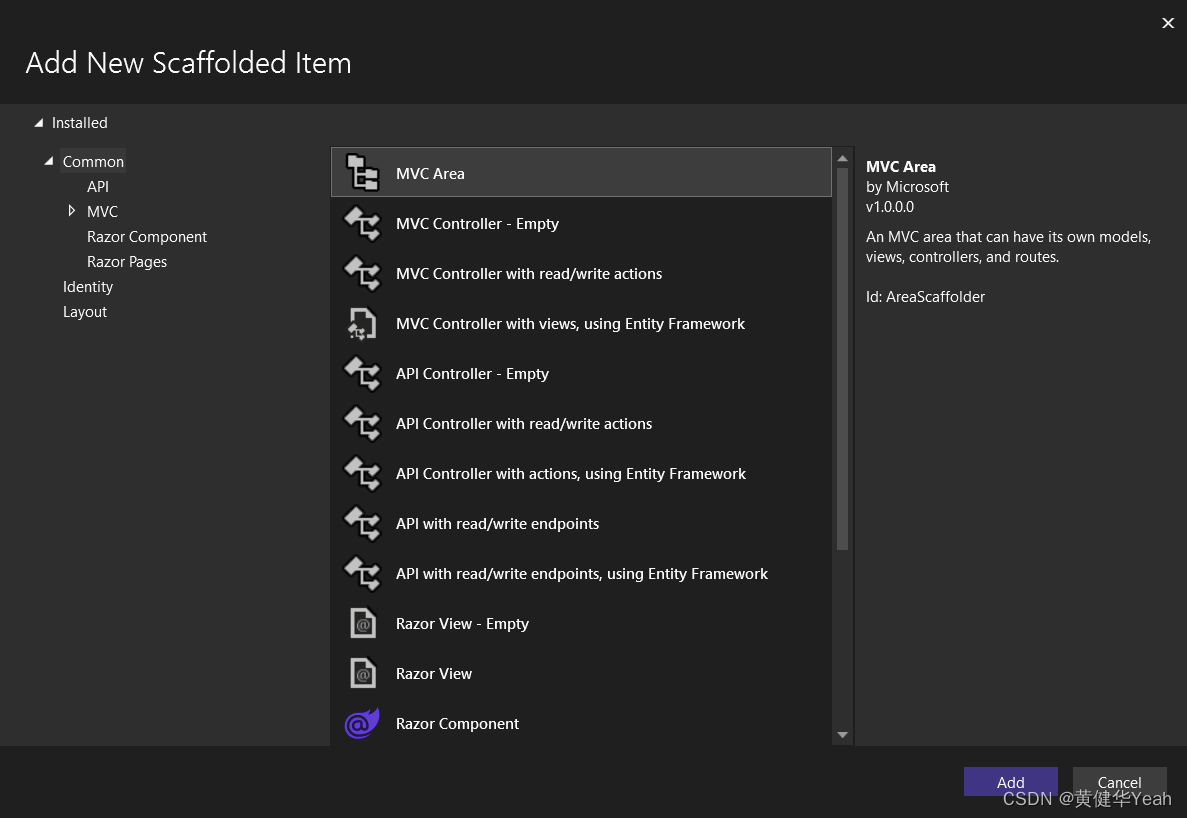The height and width of the screenshot is (818, 1187).
Task: Click the MVC Controller - Empty icon
Action: pos(362,224)
